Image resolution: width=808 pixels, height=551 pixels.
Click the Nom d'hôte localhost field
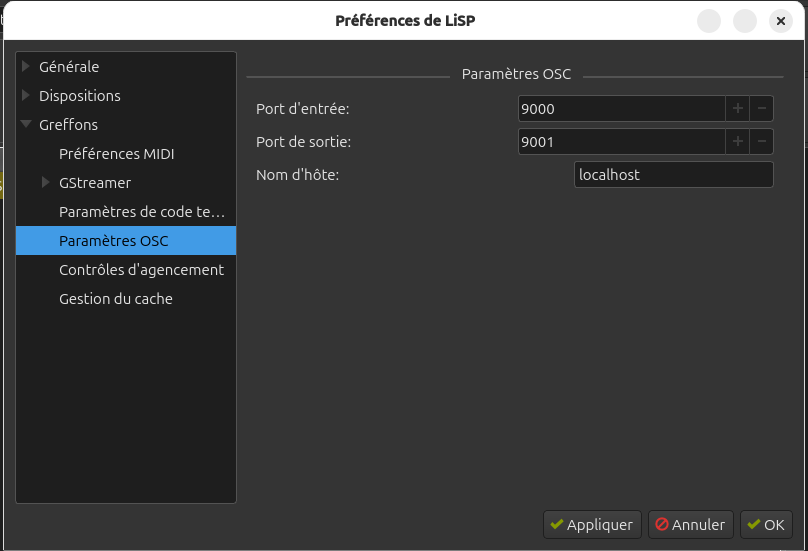(x=674, y=175)
